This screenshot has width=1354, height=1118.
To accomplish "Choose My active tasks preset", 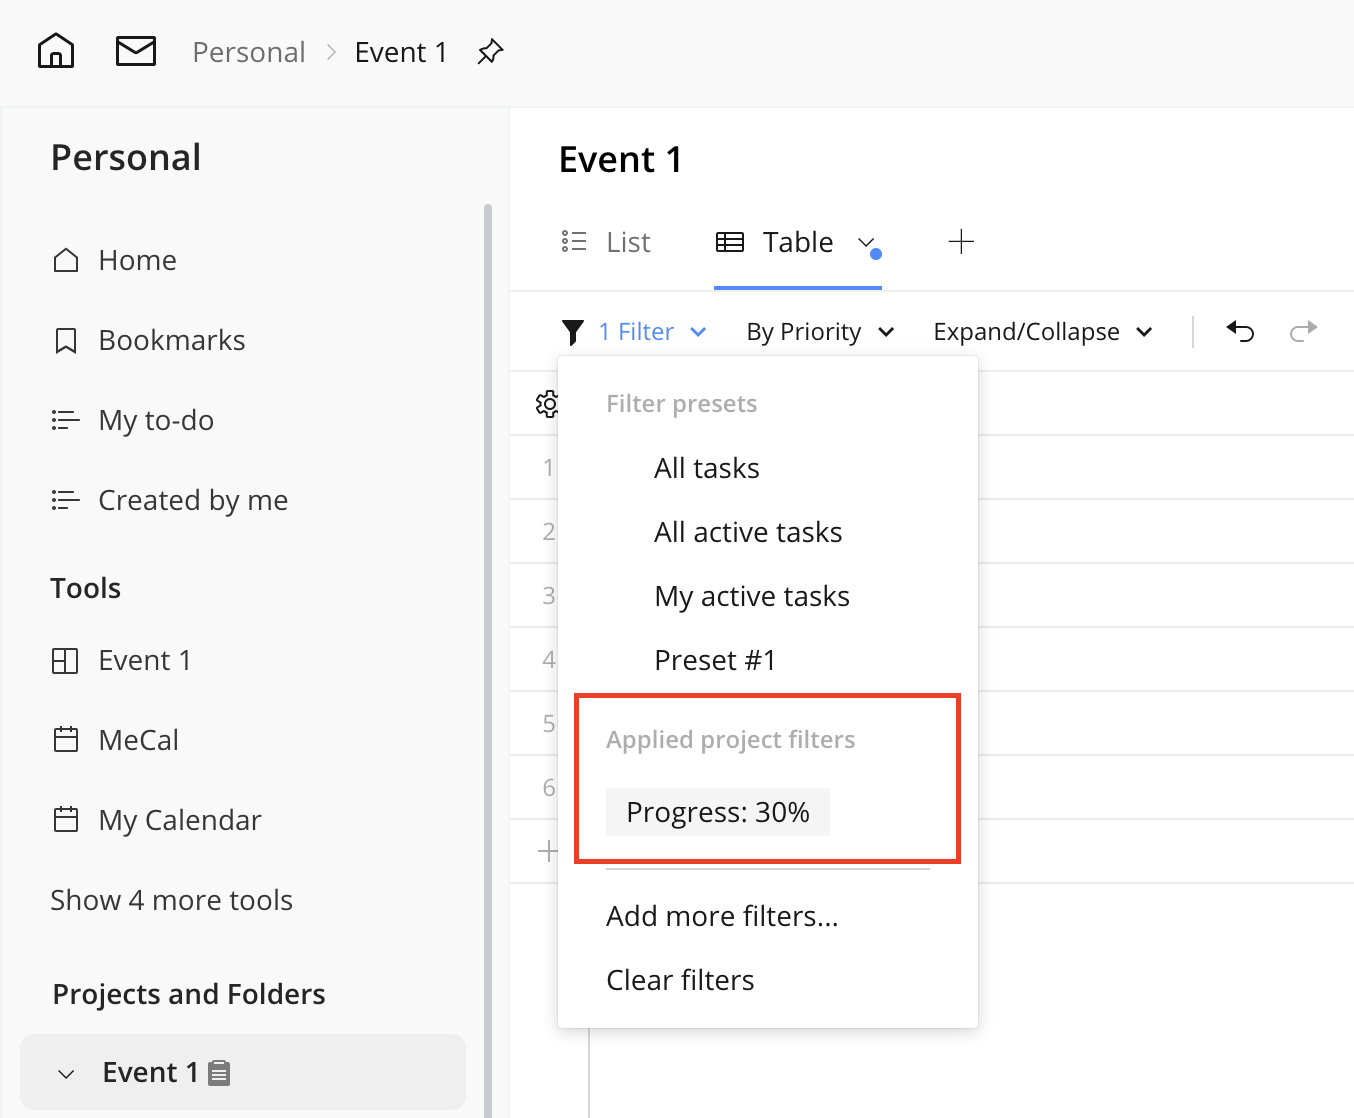I will click(x=751, y=596).
